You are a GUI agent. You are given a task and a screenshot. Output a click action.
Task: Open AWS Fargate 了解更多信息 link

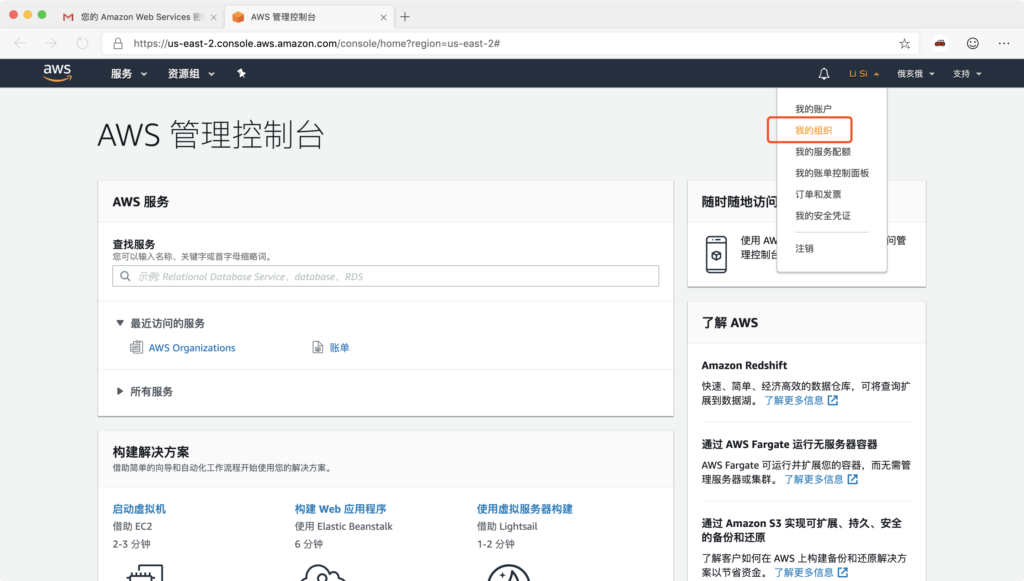pyautogui.click(x=820, y=479)
